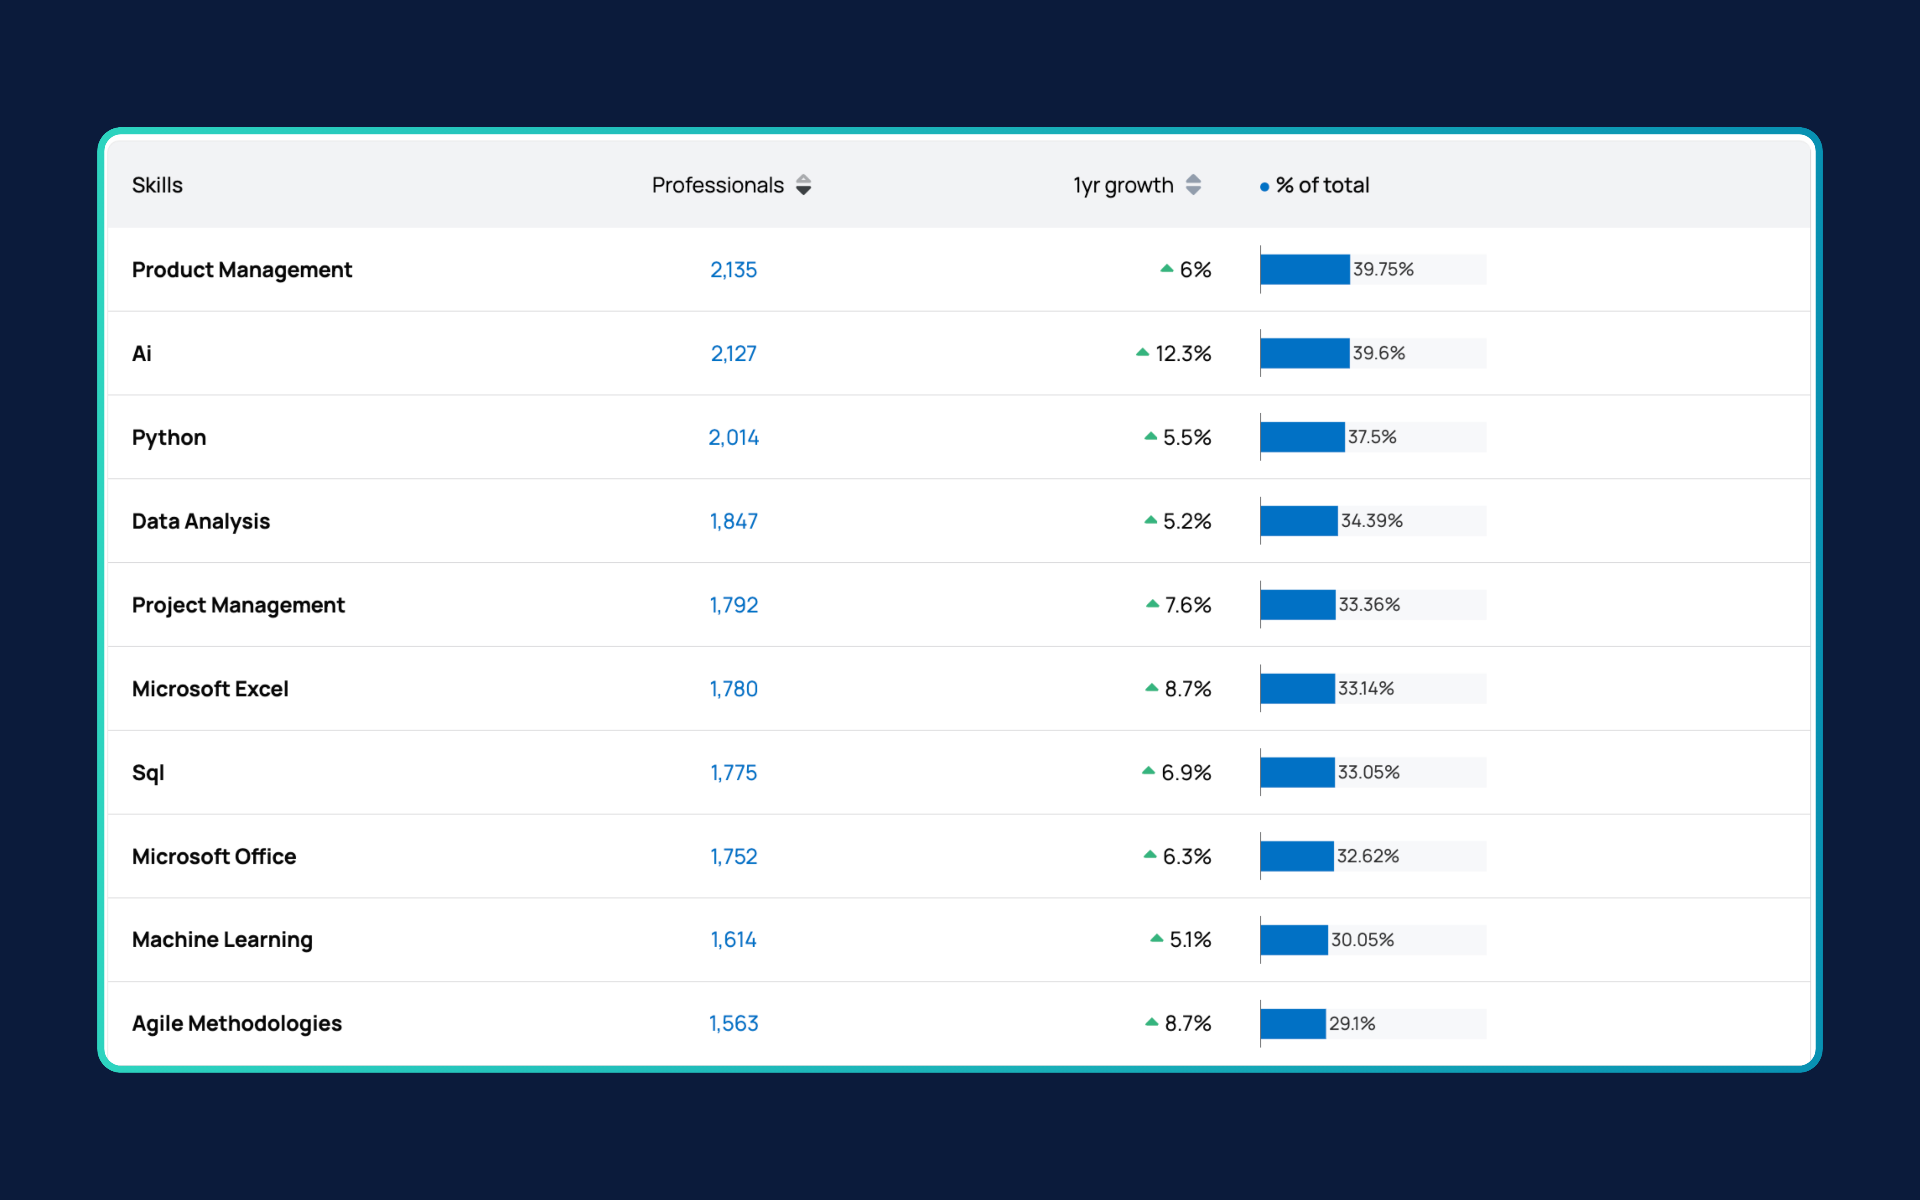The width and height of the screenshot is (1920, 1200).
Task: Click the 30.05% share bar
Action: (x=1373, y=940)
